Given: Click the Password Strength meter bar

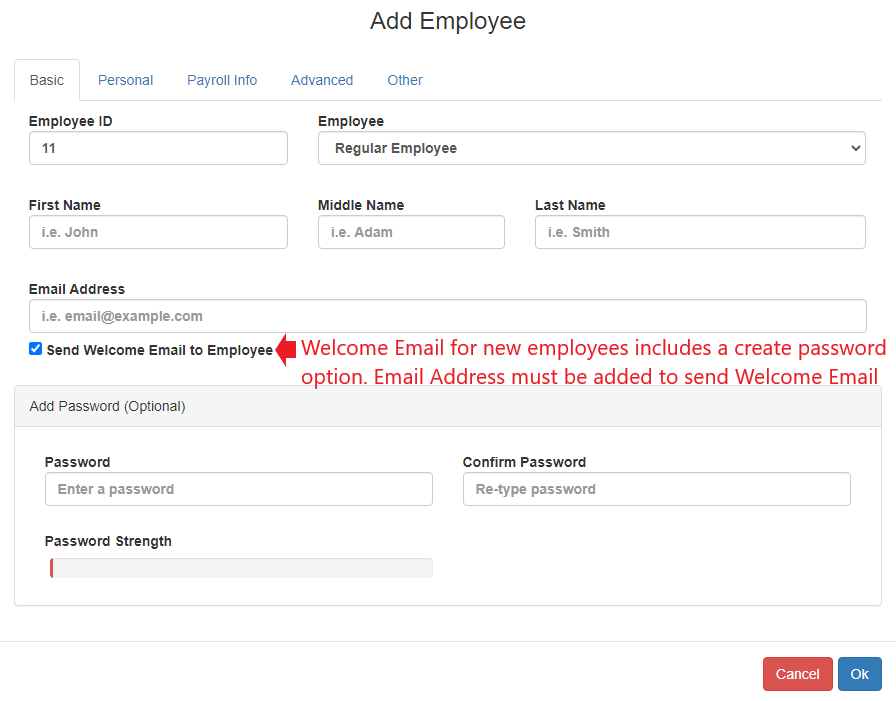Looking at the screenshot, I should tap(240, 568).
